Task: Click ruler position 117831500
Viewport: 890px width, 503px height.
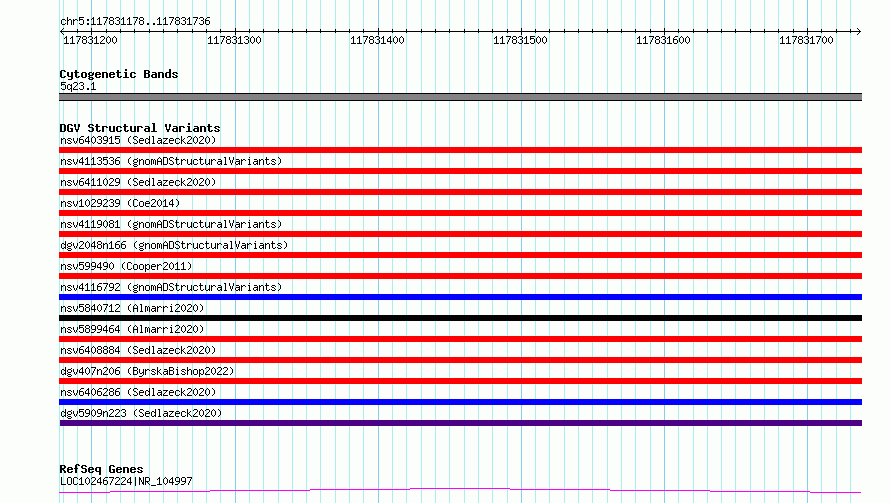Action: tap(520, 40)
